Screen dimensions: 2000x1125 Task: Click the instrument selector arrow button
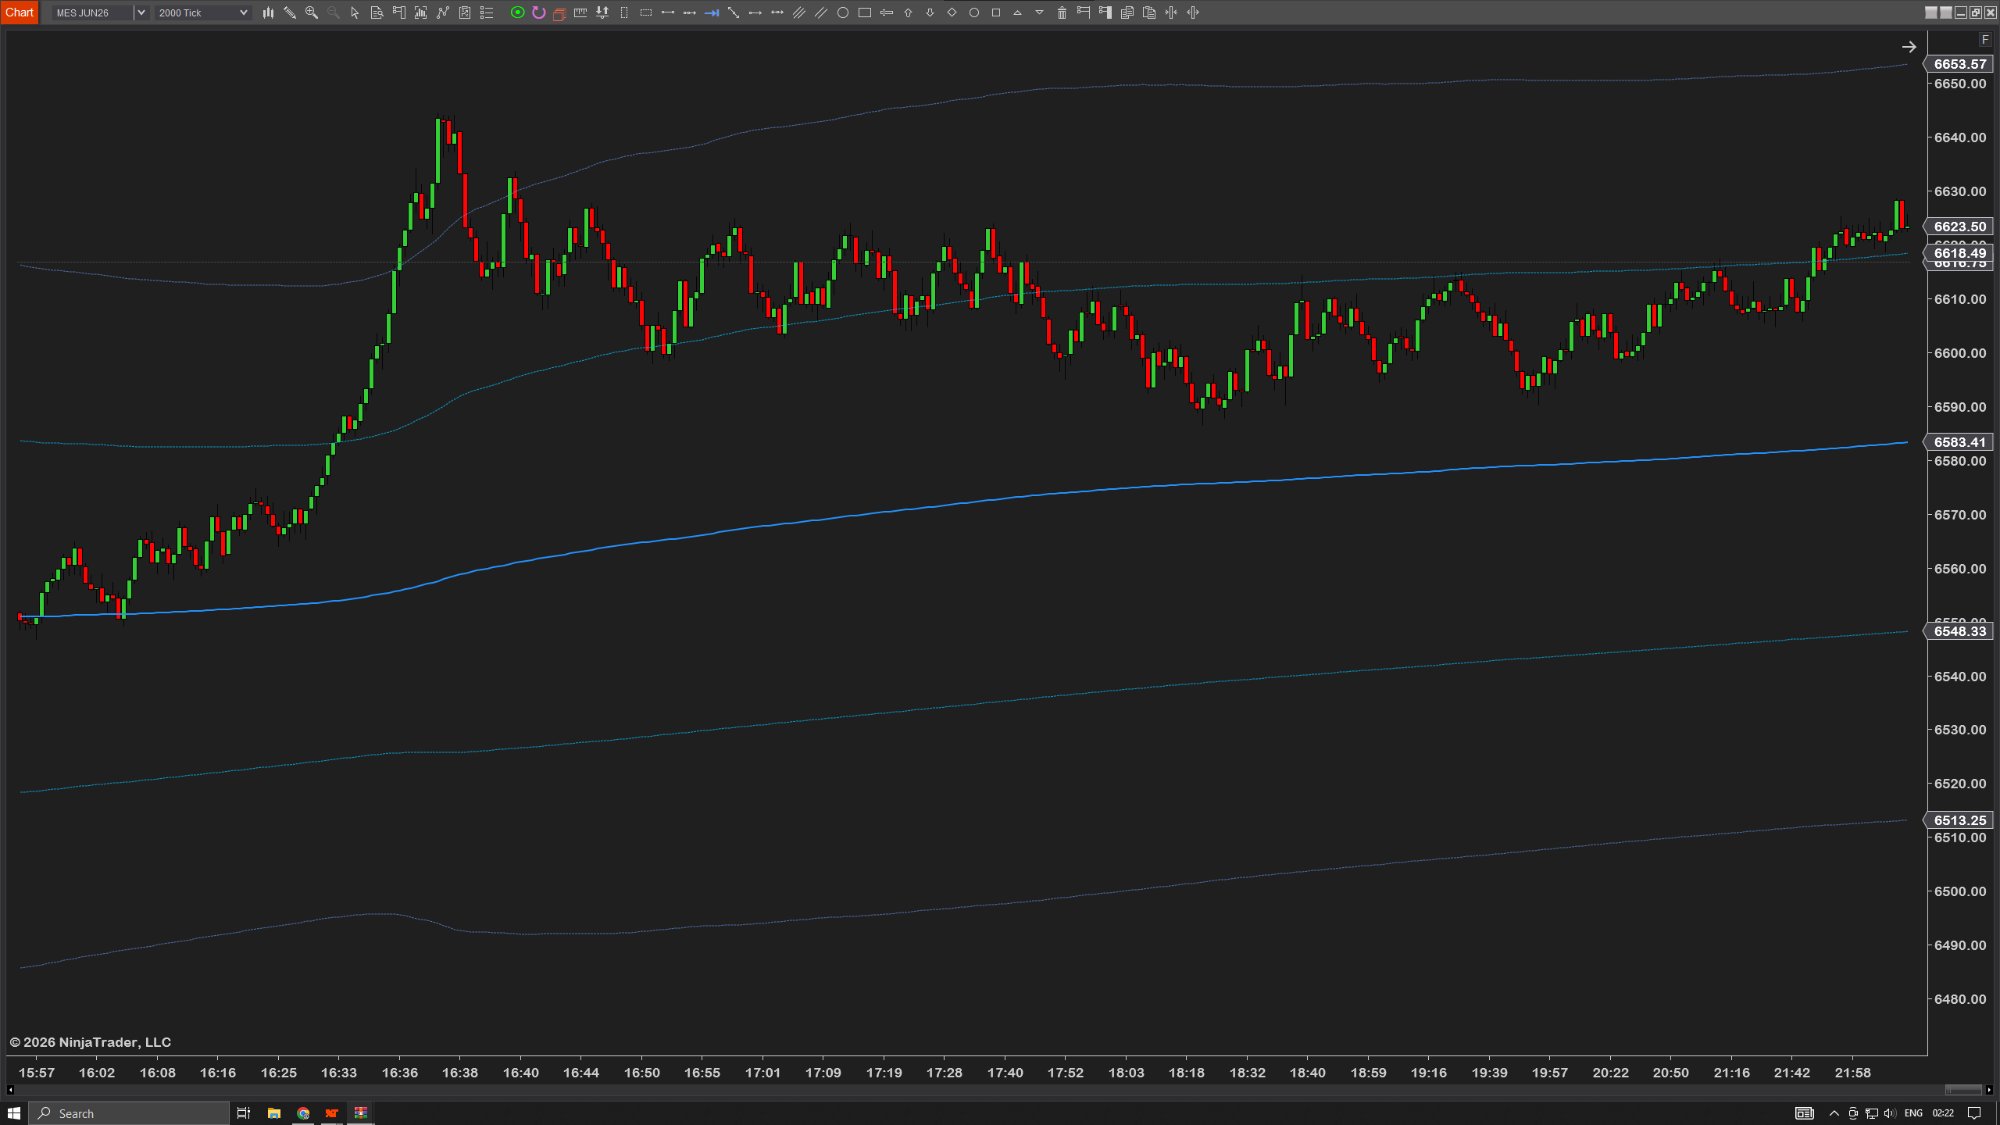[141, 13]
